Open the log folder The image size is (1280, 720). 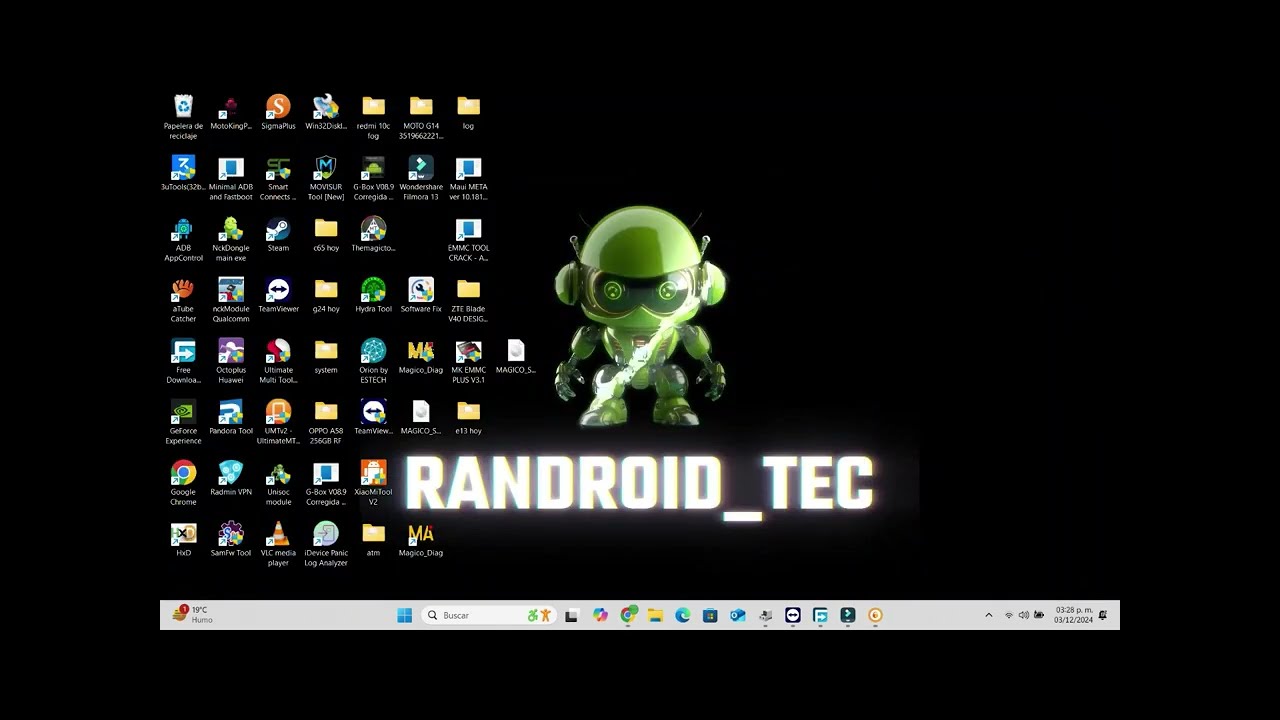468,112
